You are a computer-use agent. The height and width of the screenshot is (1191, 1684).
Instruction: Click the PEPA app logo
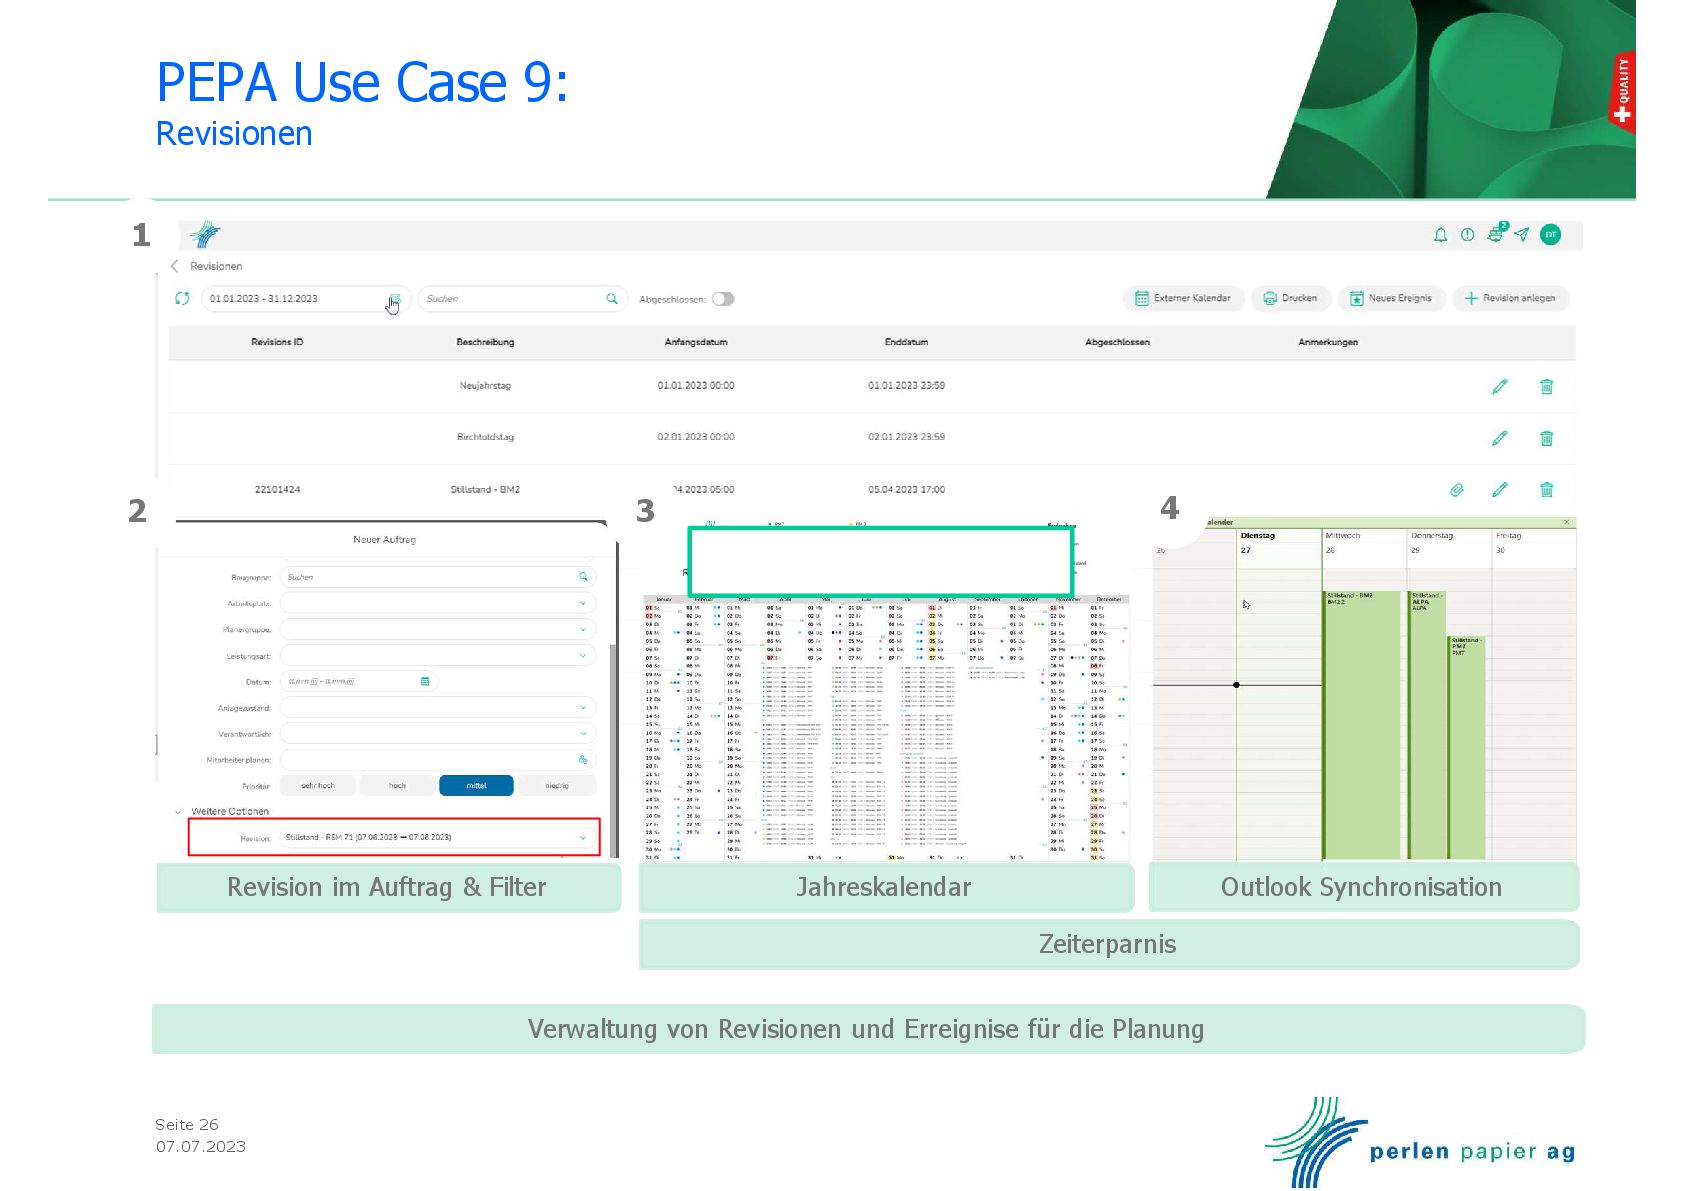(205, 235)
